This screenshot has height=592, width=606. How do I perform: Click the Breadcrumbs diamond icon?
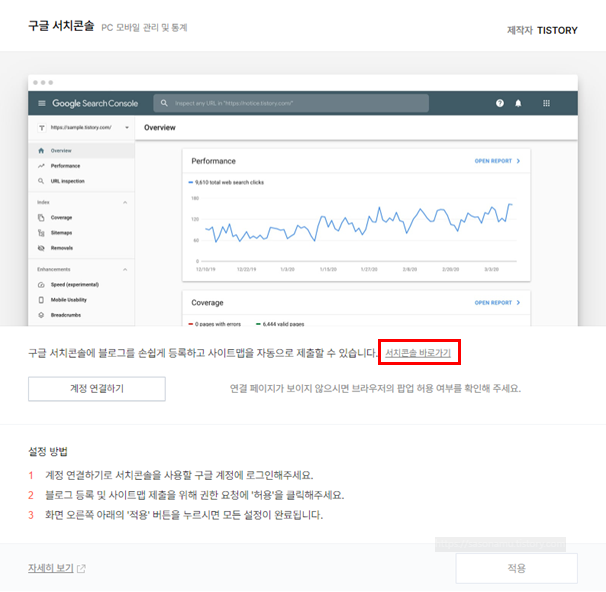coord(41,315)
